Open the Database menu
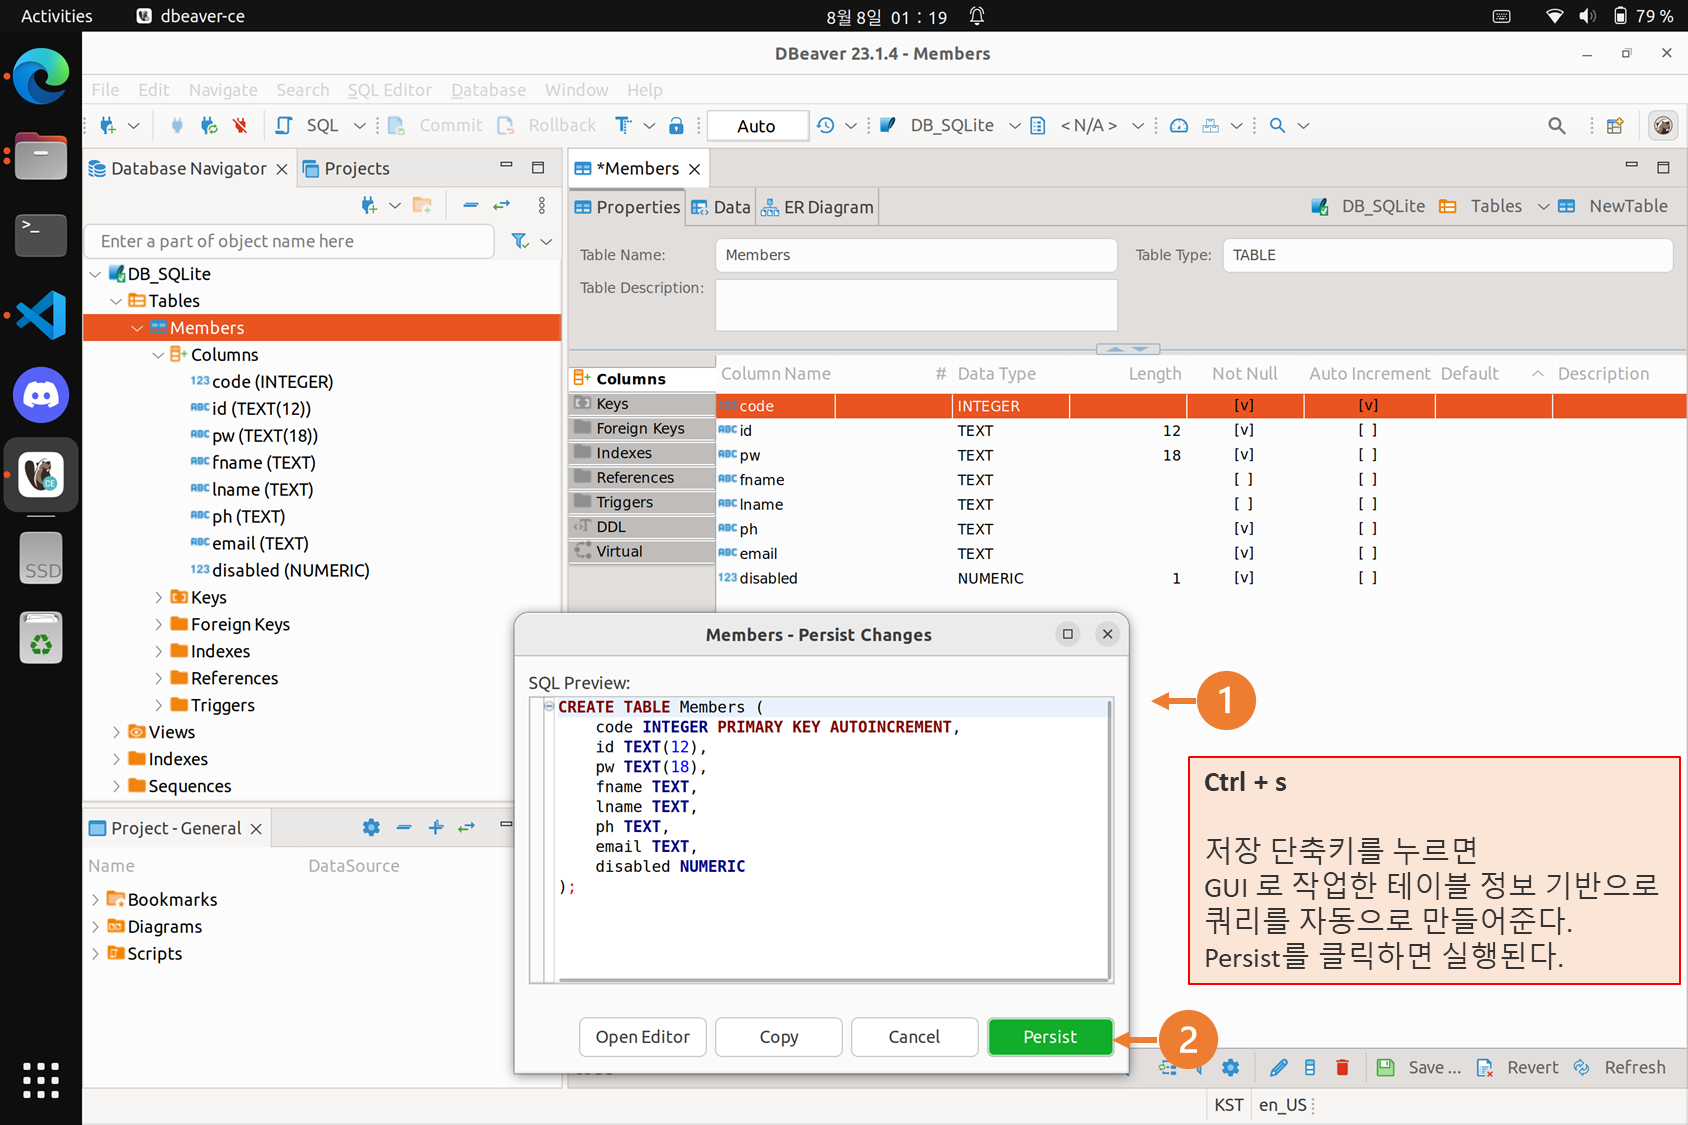This screenshot has height=1125, width=1688. coord(488,90)
